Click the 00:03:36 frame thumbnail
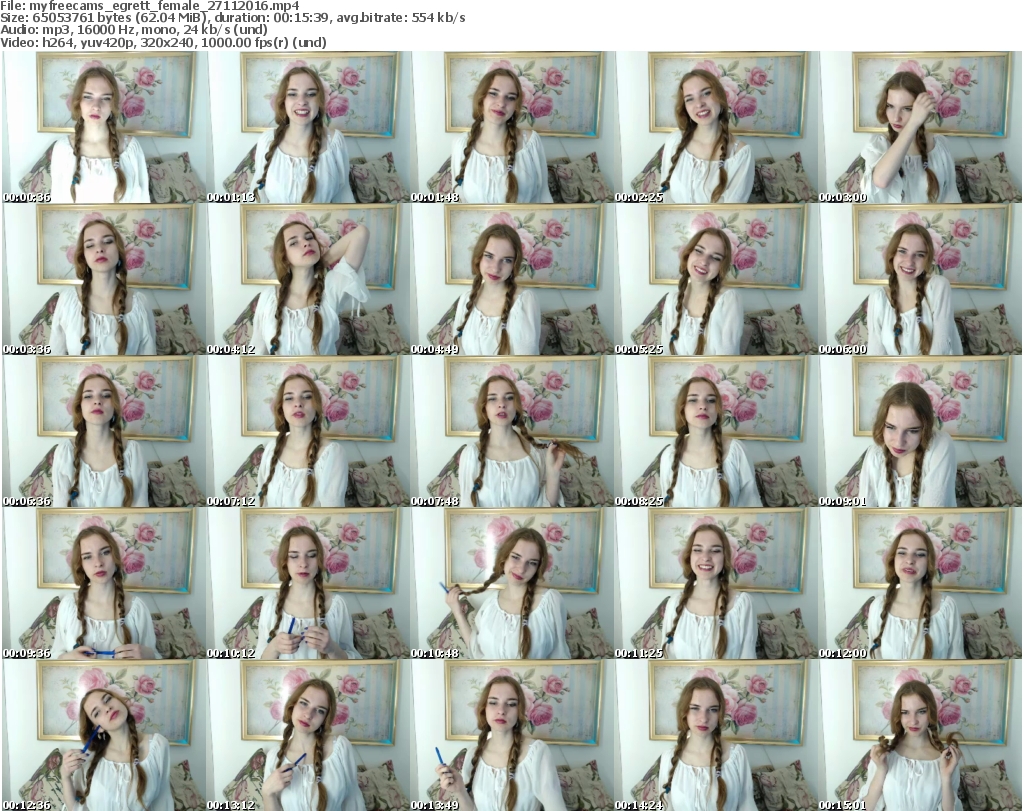Screen dimensions: 1024x811 pos(104,279)
